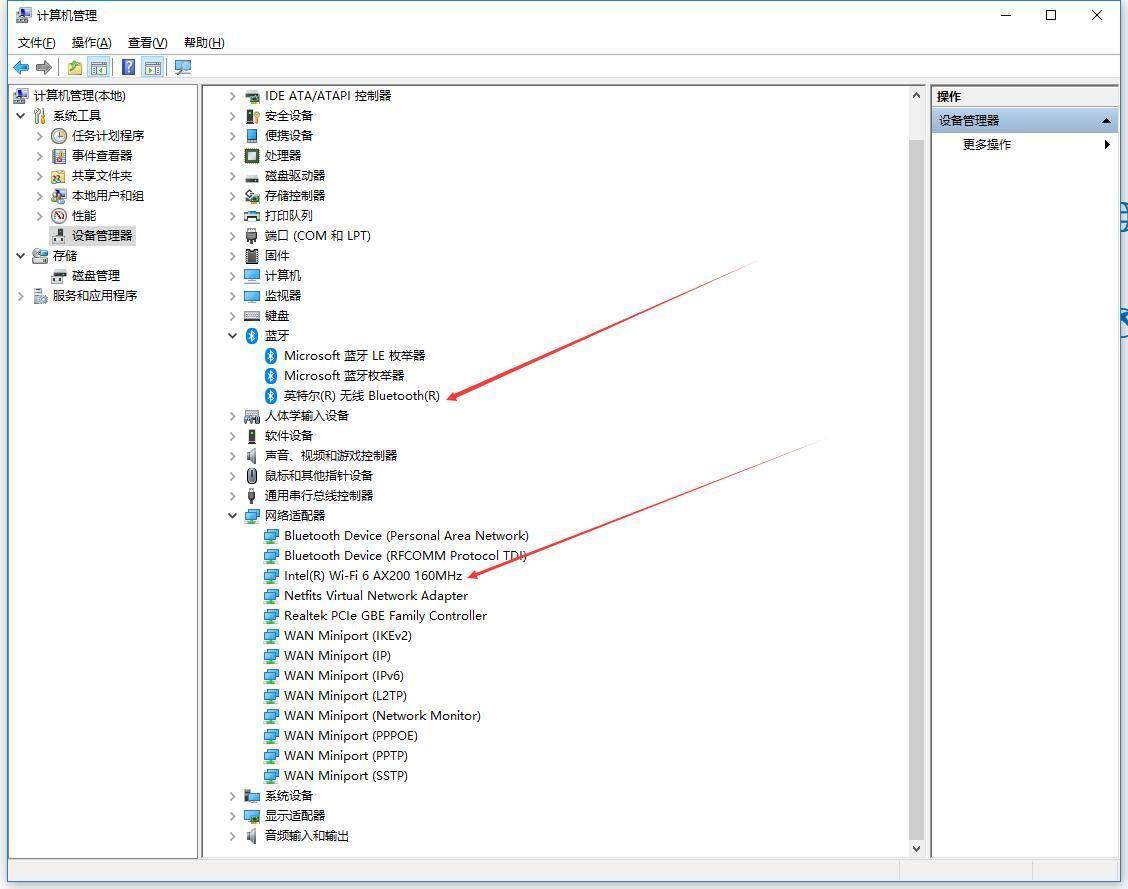The height and width of the screenshot is (889, 1128).
Task: Click the Intel(R) Wi-Fi 6 AX200 adapter icon
Action: pyautogui.click(x=271, y=575)
